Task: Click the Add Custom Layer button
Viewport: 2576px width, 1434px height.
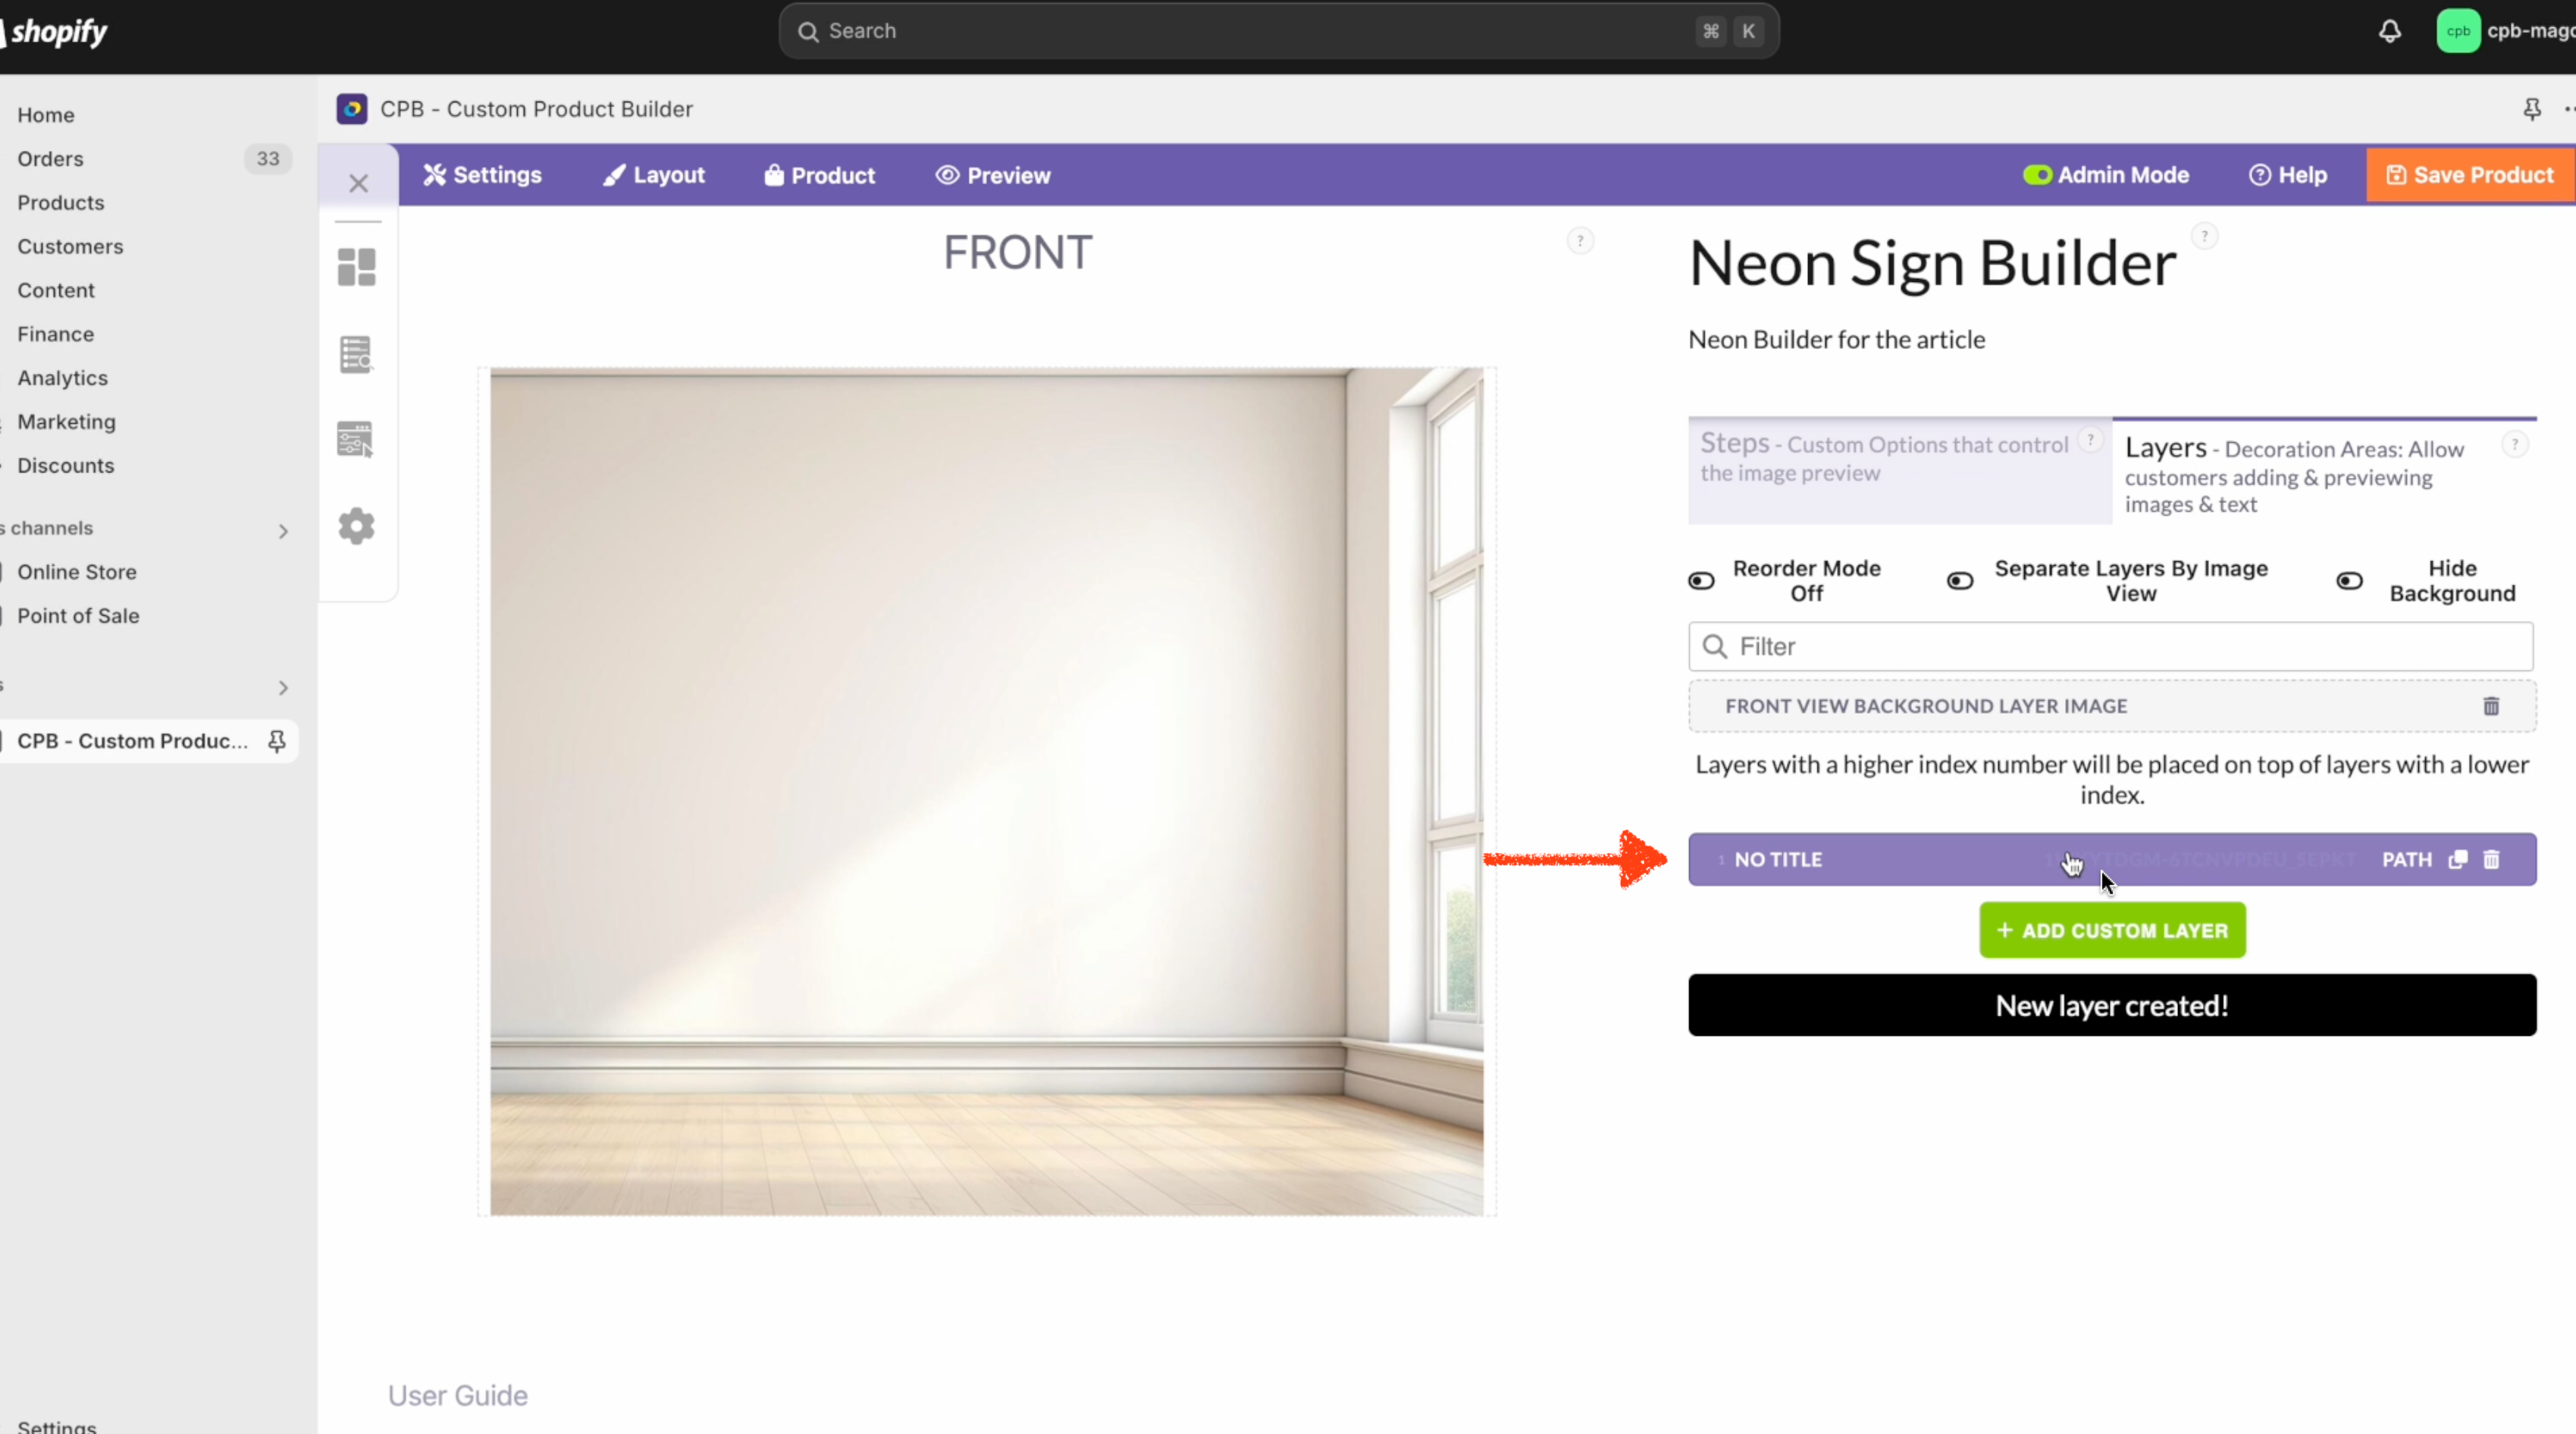Action: (2112, 930)
